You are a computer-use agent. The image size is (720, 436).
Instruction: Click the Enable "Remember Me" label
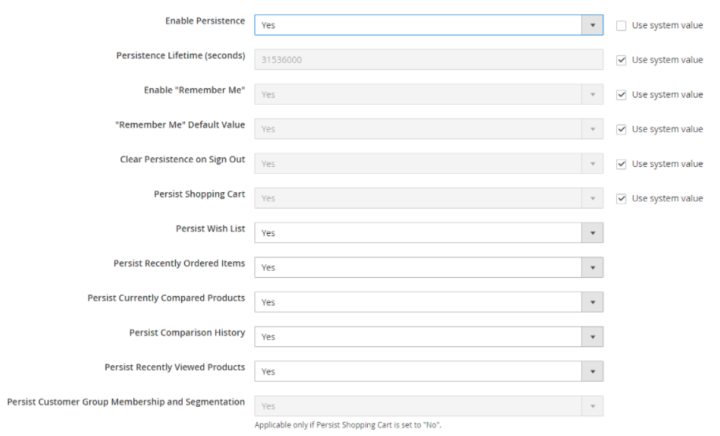(195, 90)
